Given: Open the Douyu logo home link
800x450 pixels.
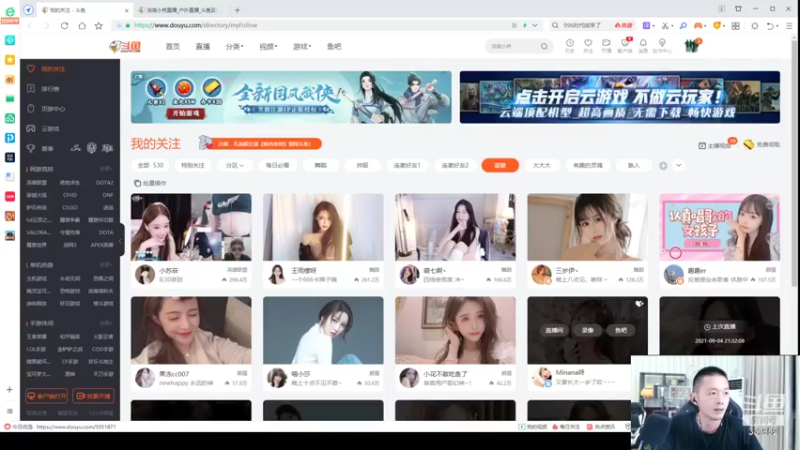Looking at the screenshot, I should point(126,46).
